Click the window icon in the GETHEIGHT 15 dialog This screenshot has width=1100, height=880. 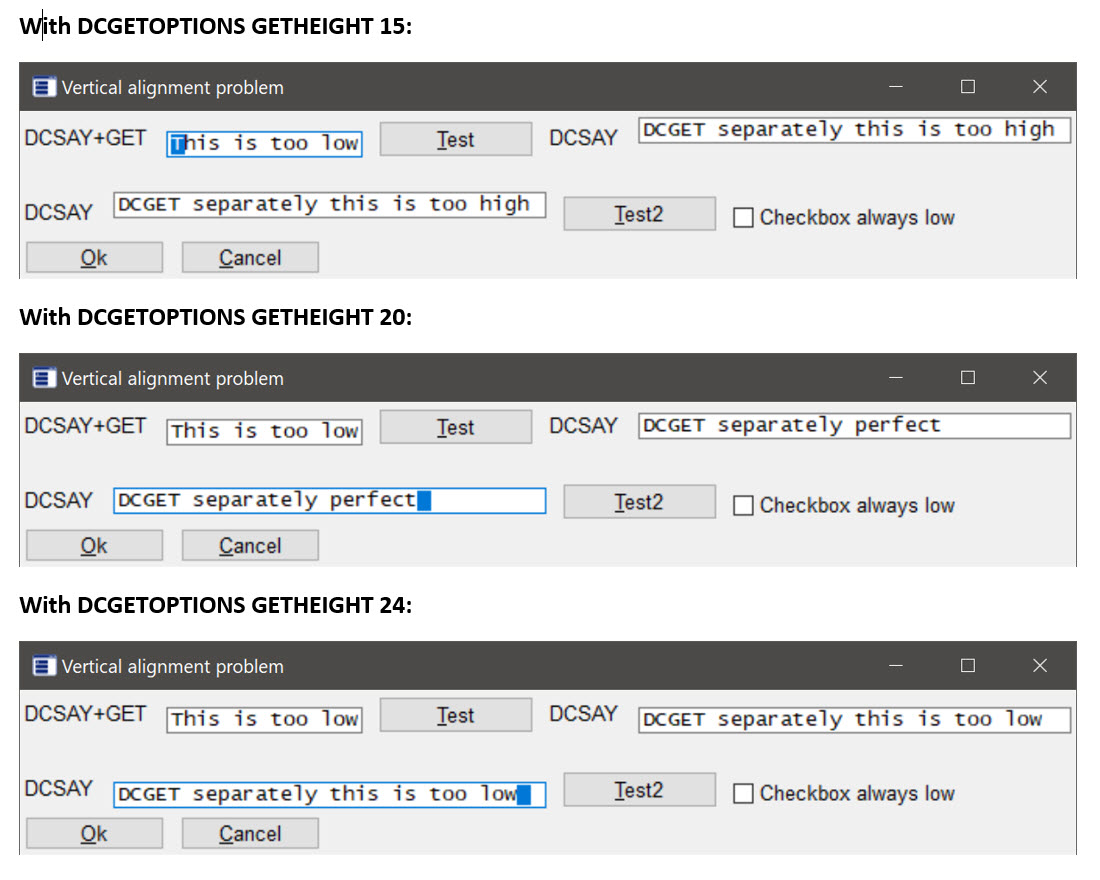[x=44, y=88]
